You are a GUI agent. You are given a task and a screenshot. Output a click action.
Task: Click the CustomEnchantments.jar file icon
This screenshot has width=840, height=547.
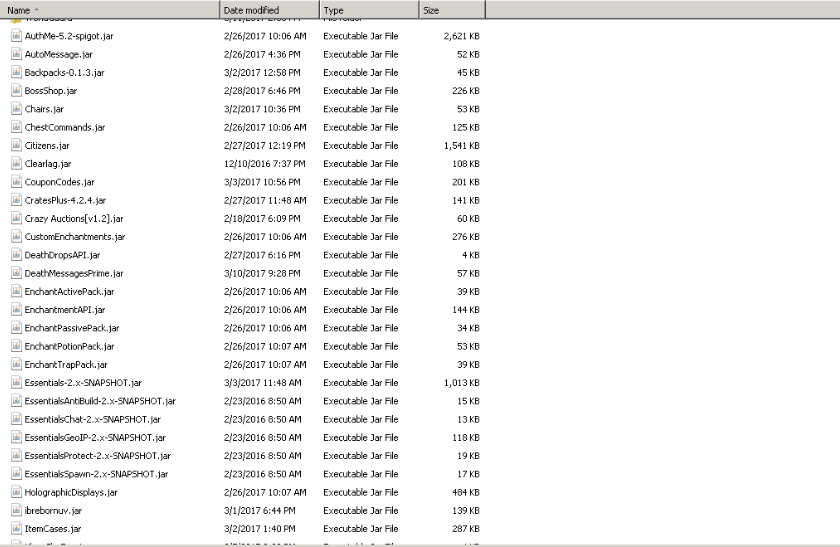pyautogui.click(x=17, y=236)
